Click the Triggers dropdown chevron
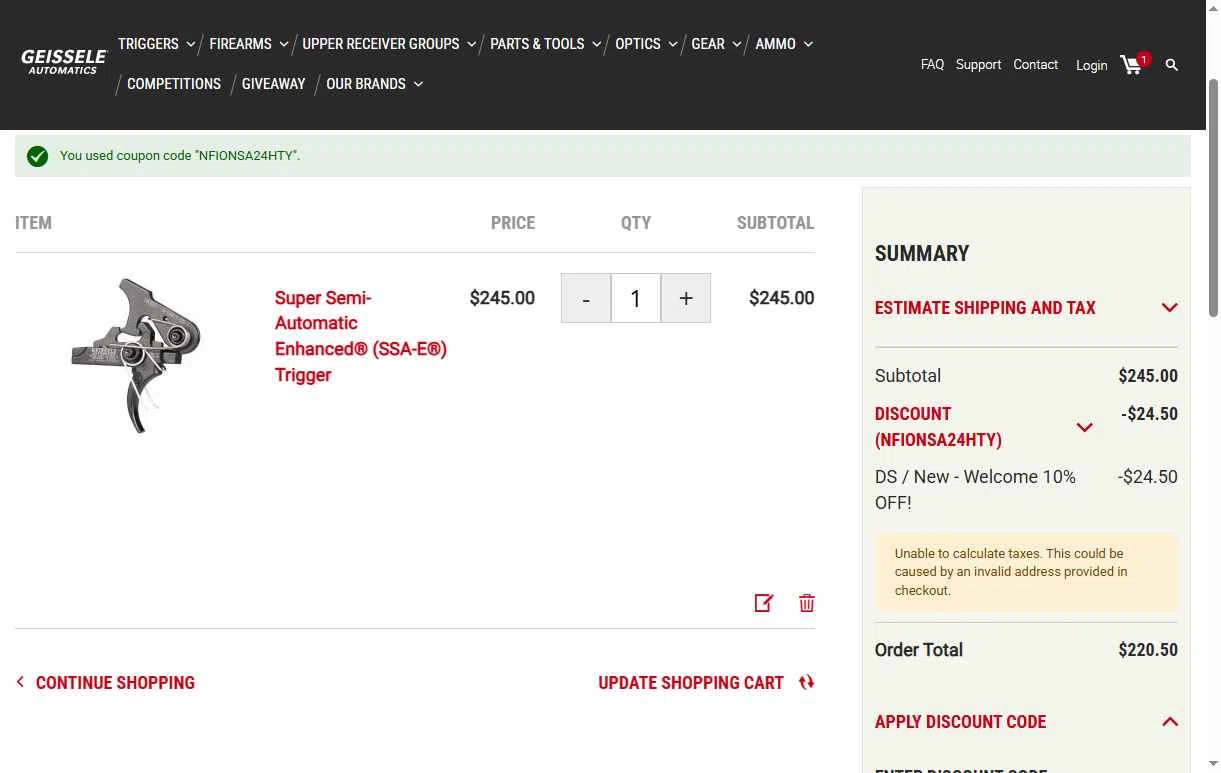Screen dimensions: 1221x773 click(x=191, y=44)
